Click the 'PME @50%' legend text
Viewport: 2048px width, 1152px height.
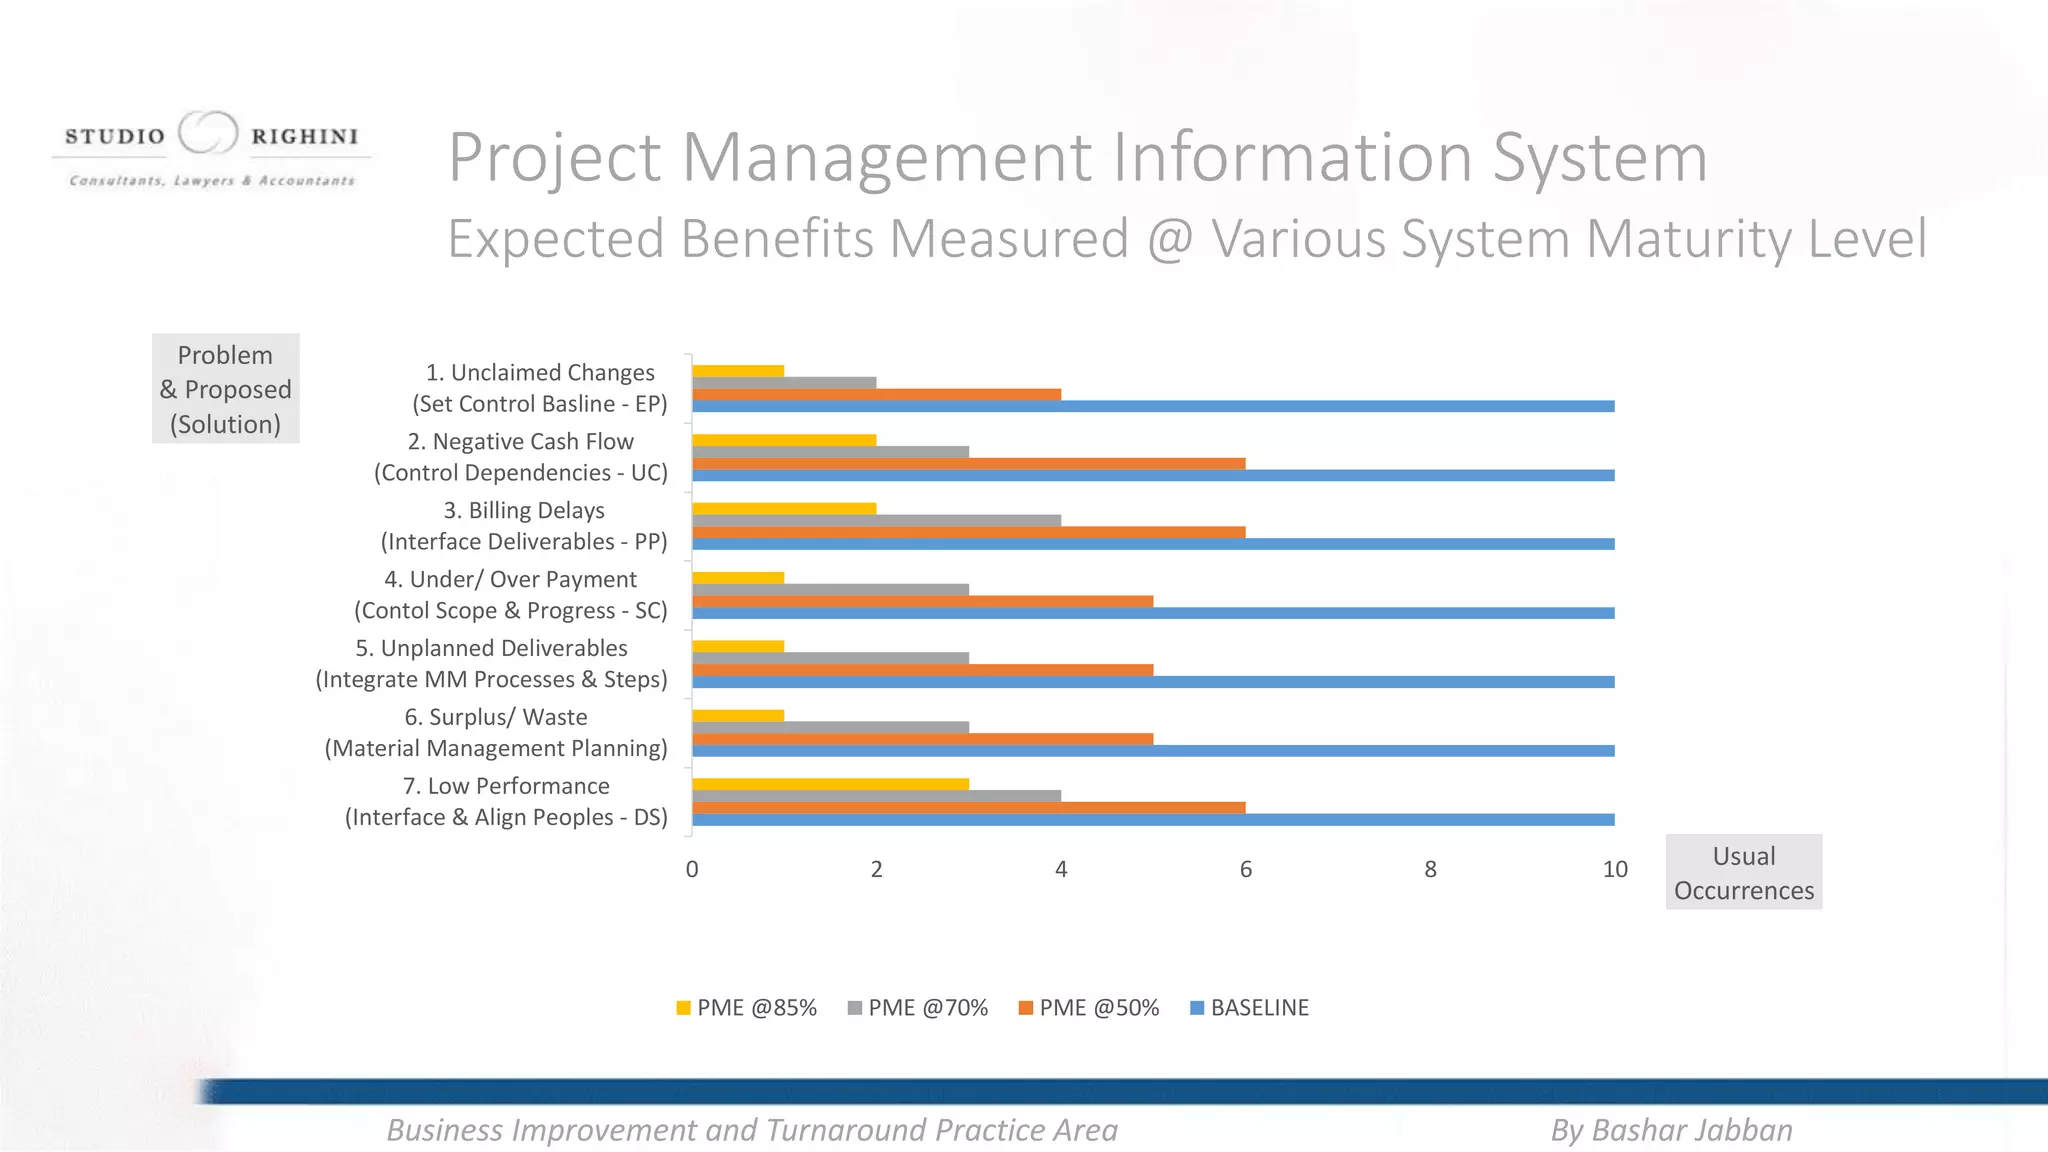[1099, 1008]
